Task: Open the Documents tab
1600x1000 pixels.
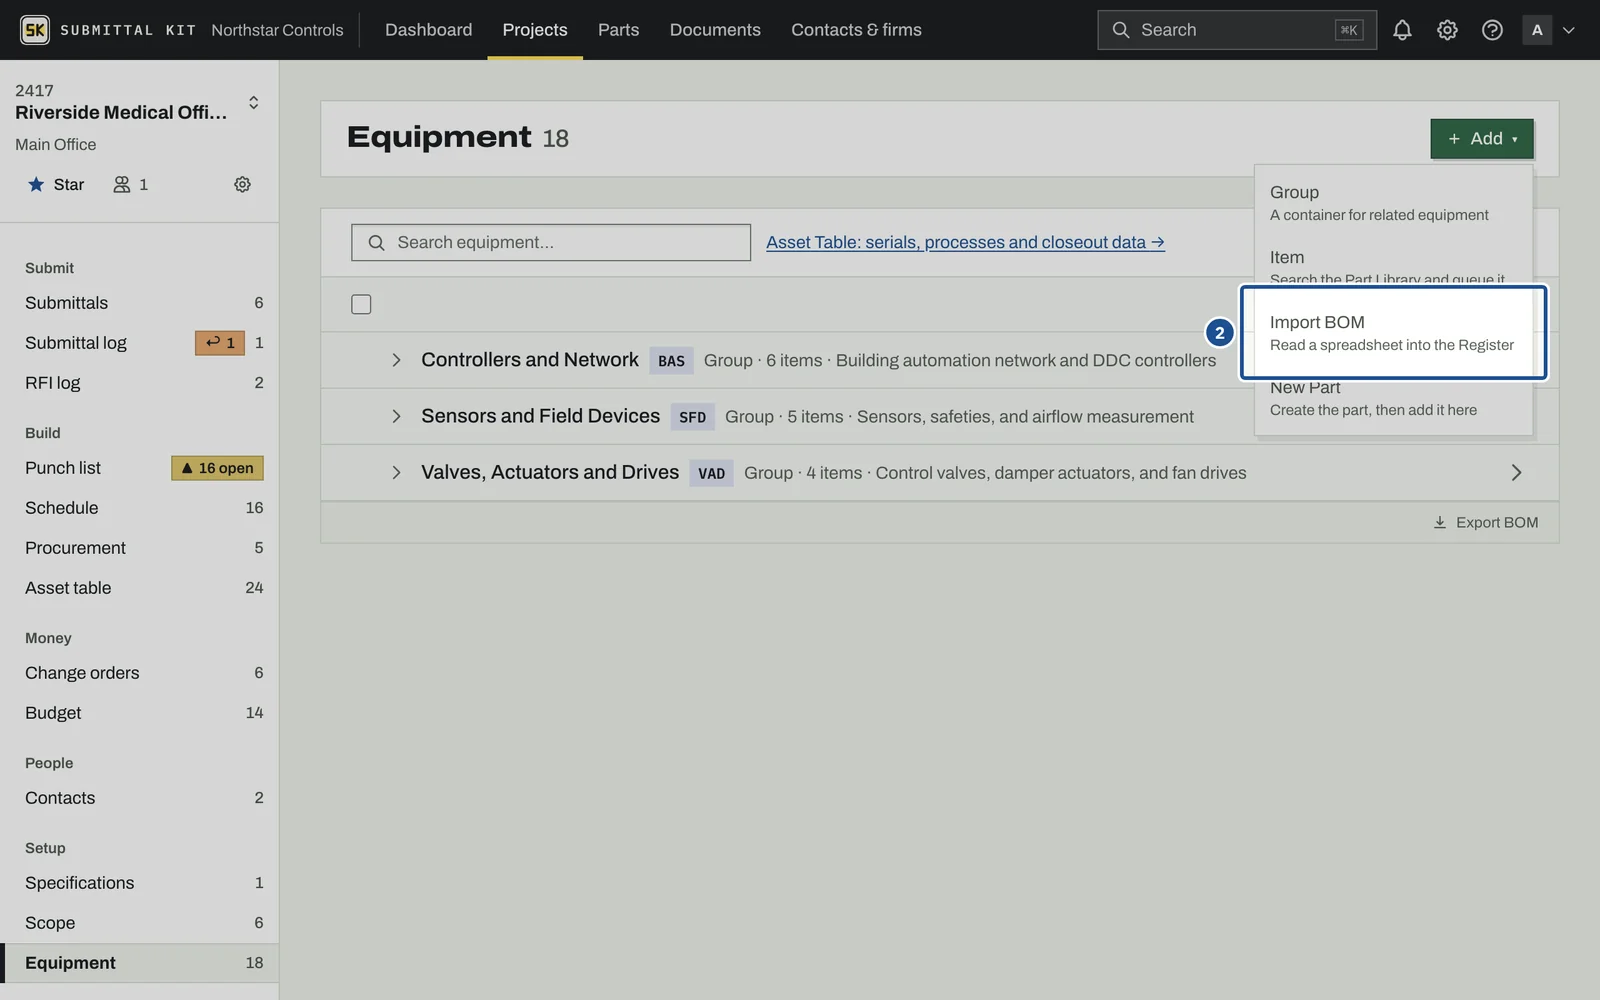Action: (x=715, y=30)
